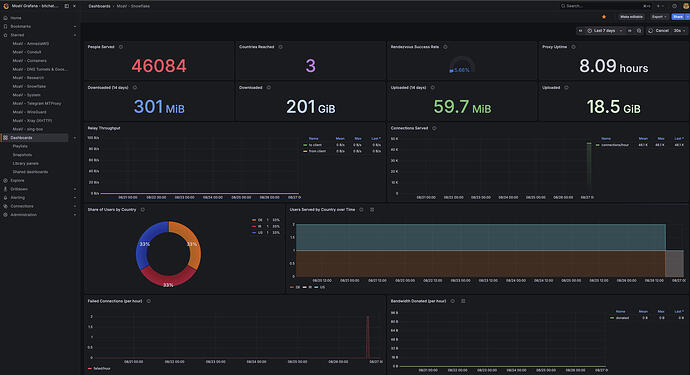Collapse the Dashboards section in sidebar

pyautogui.click(x=75, y=138)
